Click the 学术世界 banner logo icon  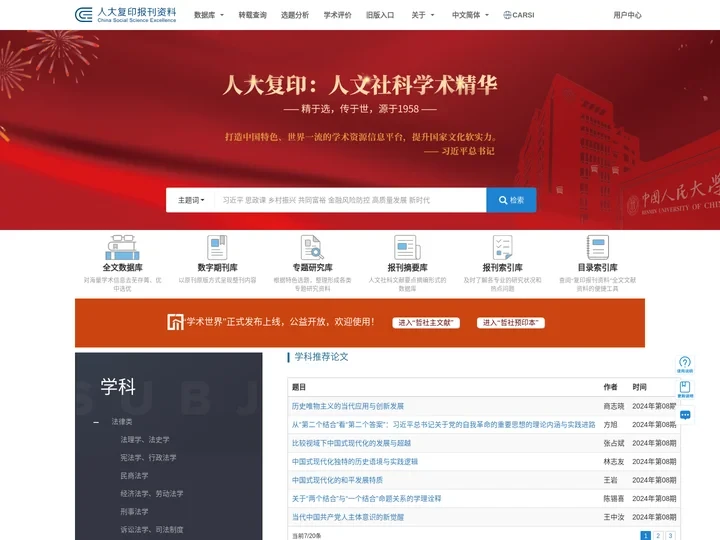tap(175, 322)
